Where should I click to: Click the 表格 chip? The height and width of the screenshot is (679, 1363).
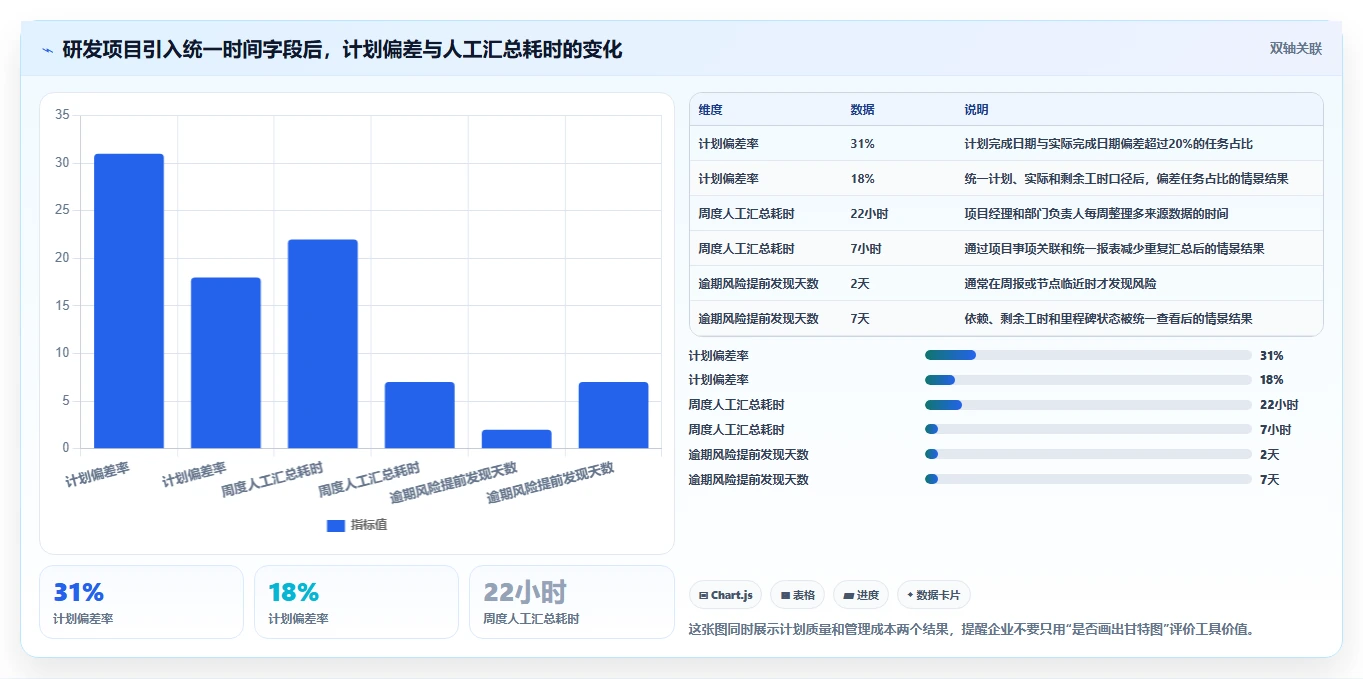797,595
